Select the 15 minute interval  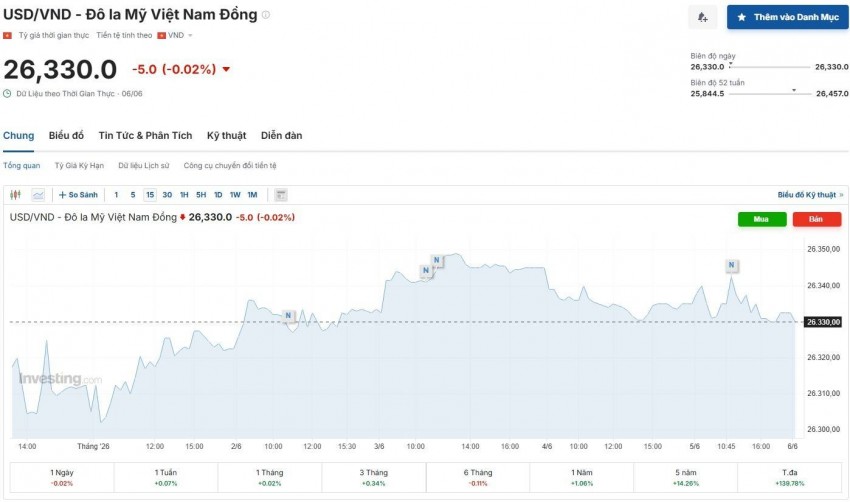click(150, 195)
